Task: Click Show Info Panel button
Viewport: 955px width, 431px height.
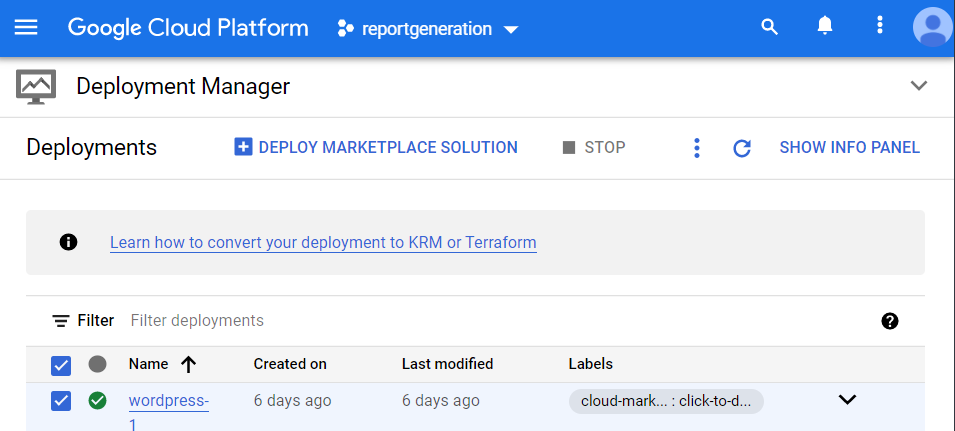Action: [x=849, y=148]
